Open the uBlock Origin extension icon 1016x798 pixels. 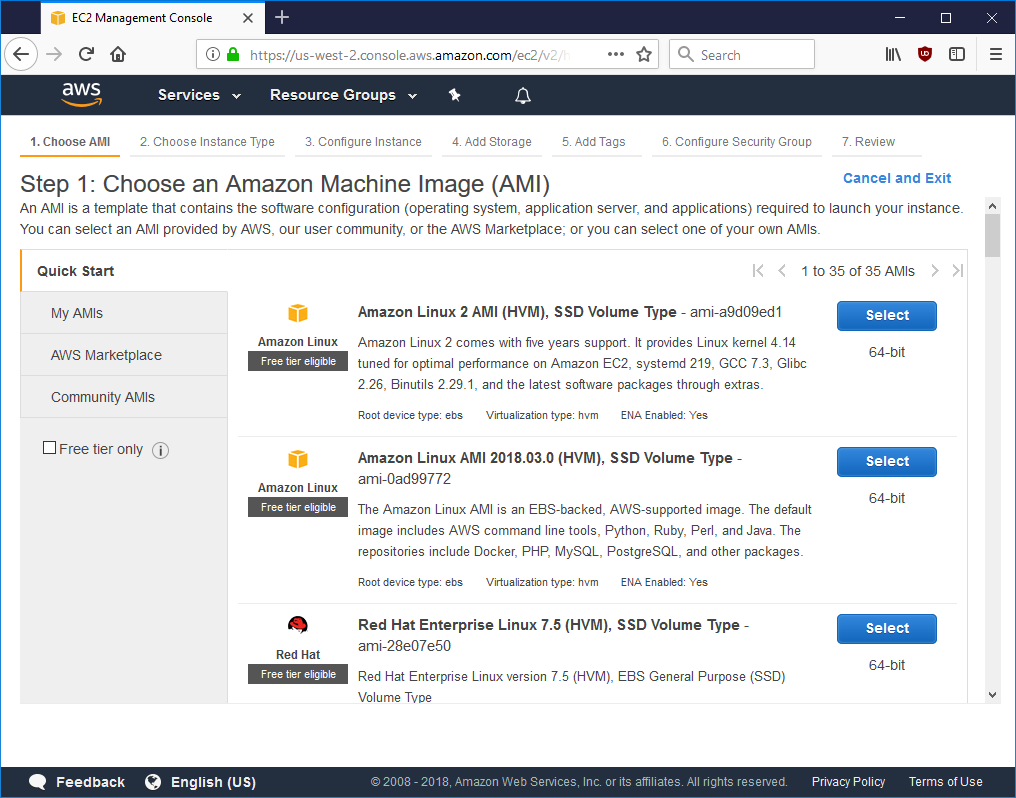tap(925, 54)
